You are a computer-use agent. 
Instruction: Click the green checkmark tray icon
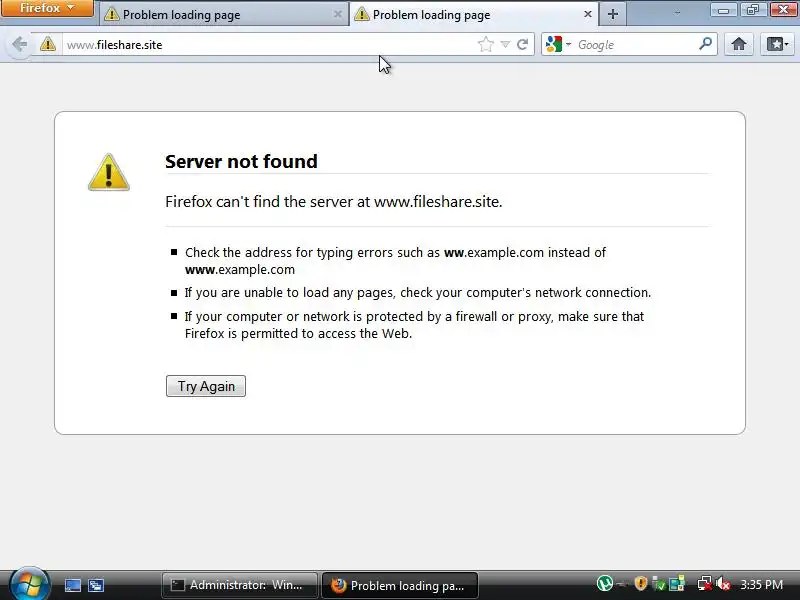tap(659, 584)
